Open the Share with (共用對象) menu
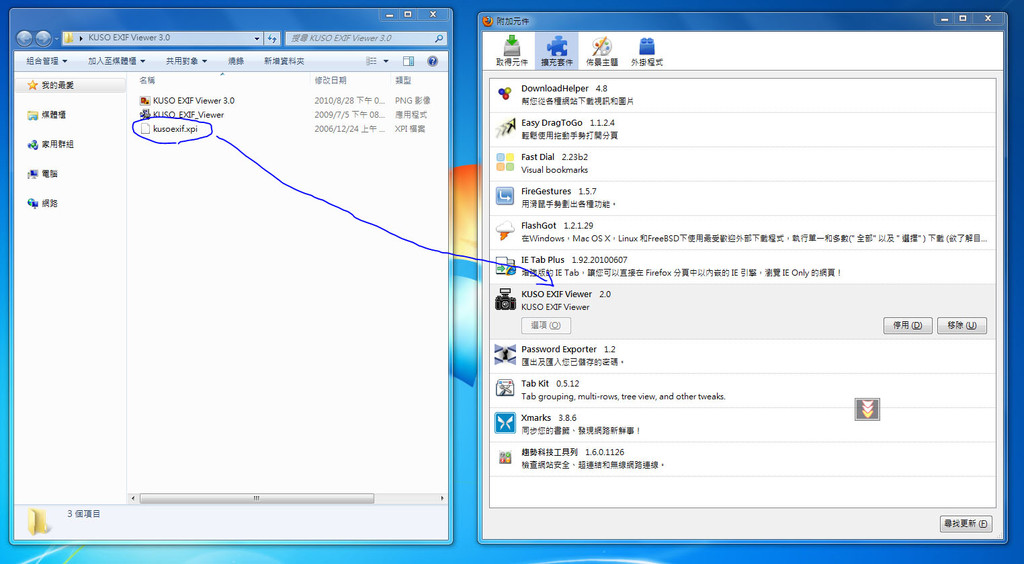1024x564 pixels. click(x=186, y=61)
